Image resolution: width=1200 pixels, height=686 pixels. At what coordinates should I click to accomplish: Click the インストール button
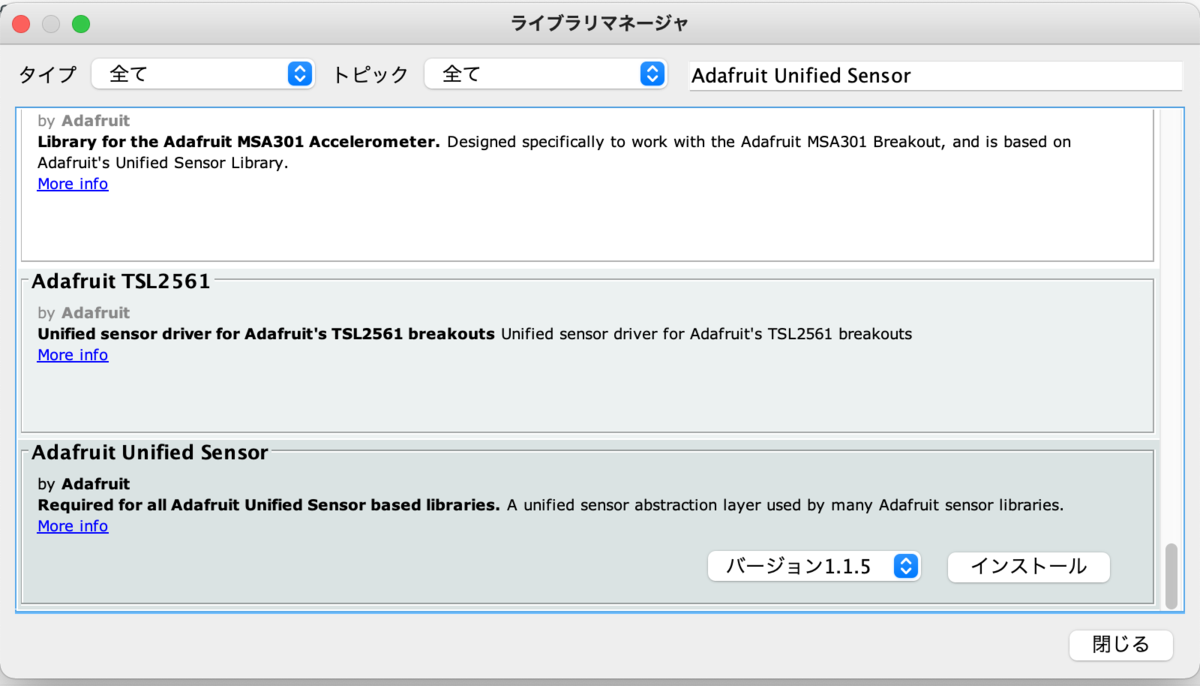click(1029, 566)
